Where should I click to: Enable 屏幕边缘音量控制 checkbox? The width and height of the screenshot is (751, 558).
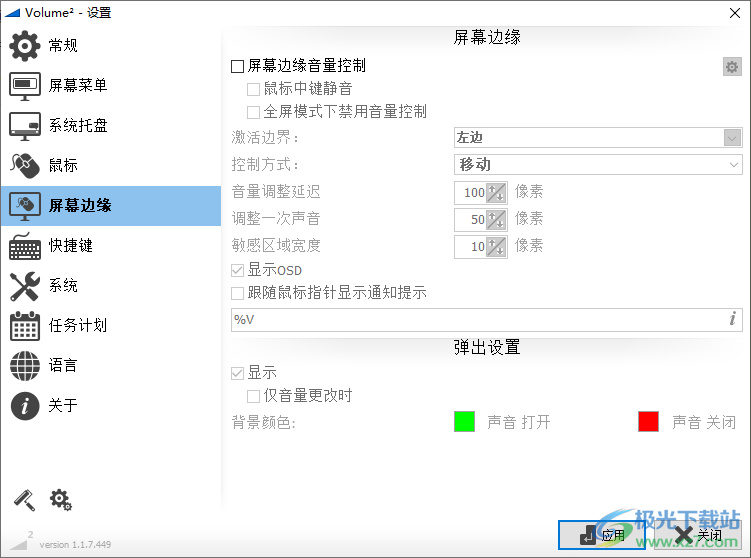click(238, 66)
